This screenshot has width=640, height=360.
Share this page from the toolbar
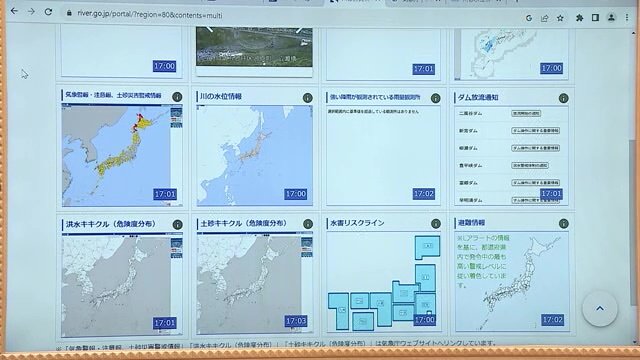544,18
